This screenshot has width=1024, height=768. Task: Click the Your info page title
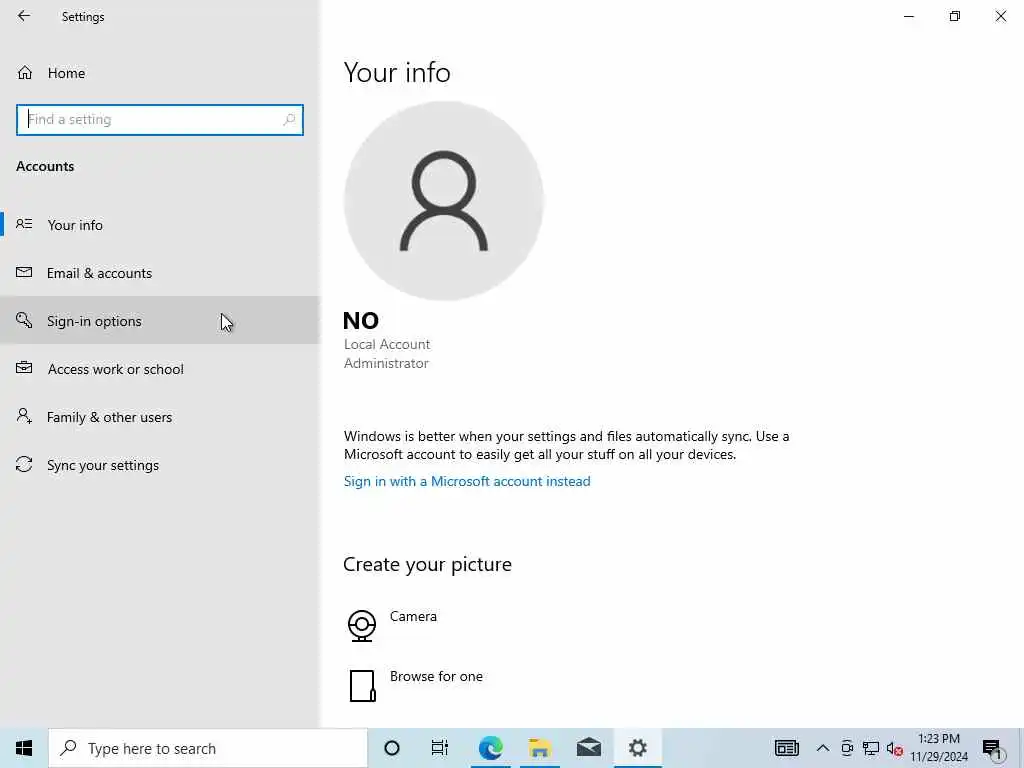click(x=397, y=72)
